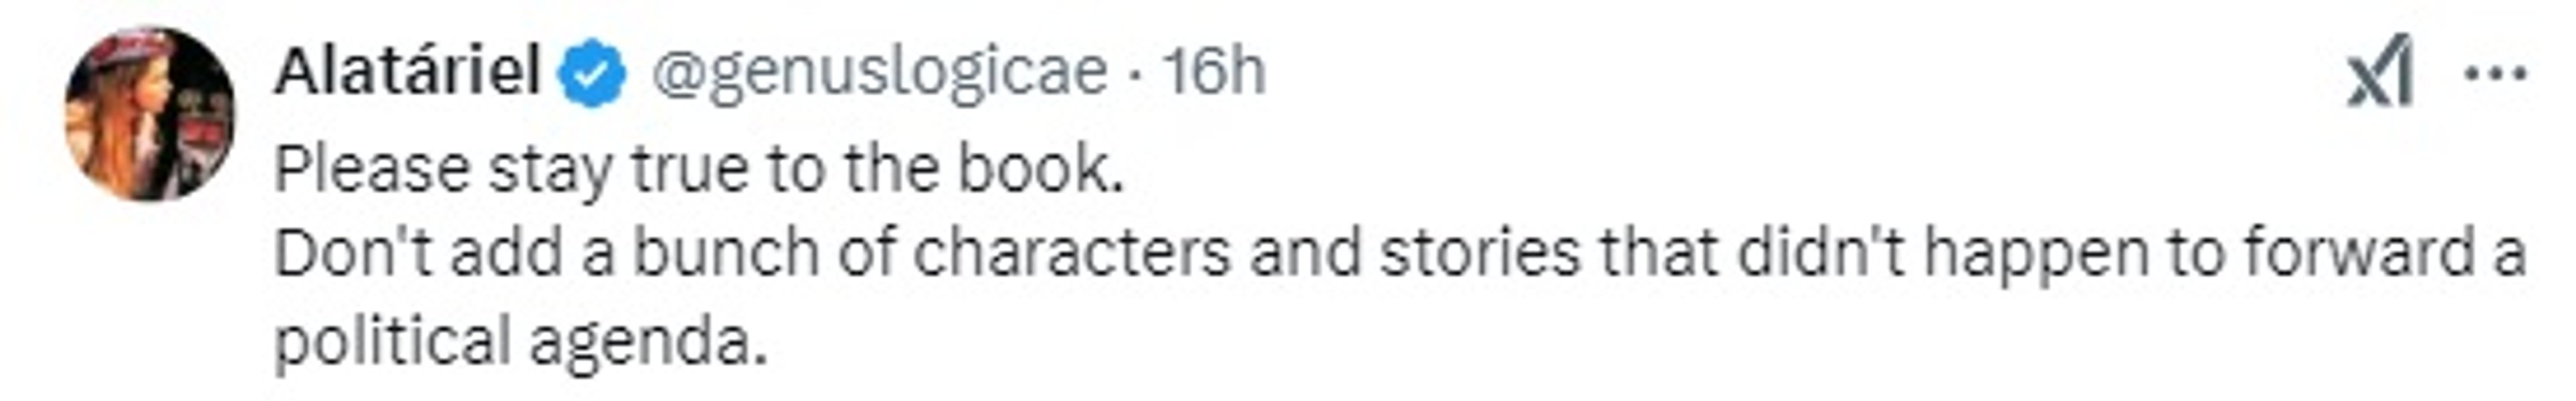Open the @genuslogicae handle link
The width and height of the screenshot is (2576, 401).
point(879,72)
